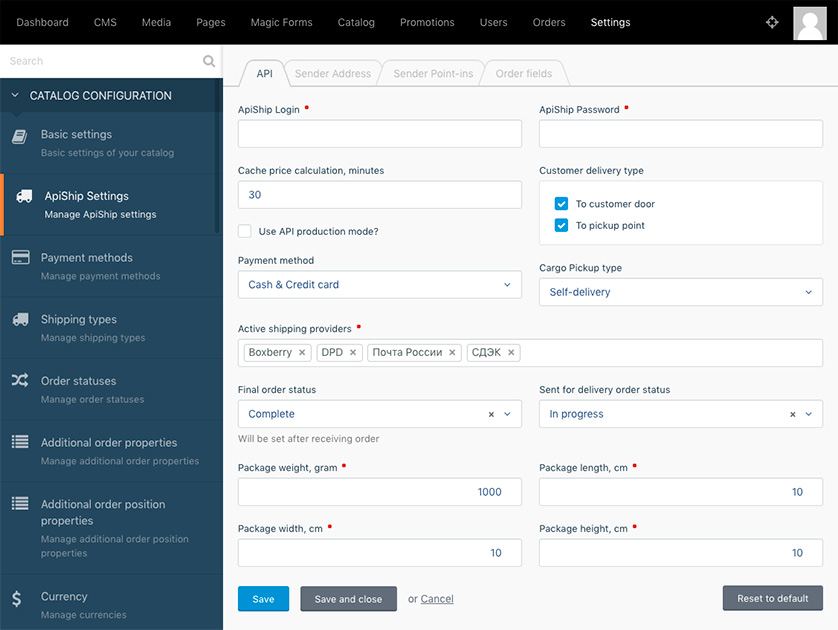The image size is (838, 630).
Task: Open the Settings menu
Action: pyautogui.click(x=610, y=22)
